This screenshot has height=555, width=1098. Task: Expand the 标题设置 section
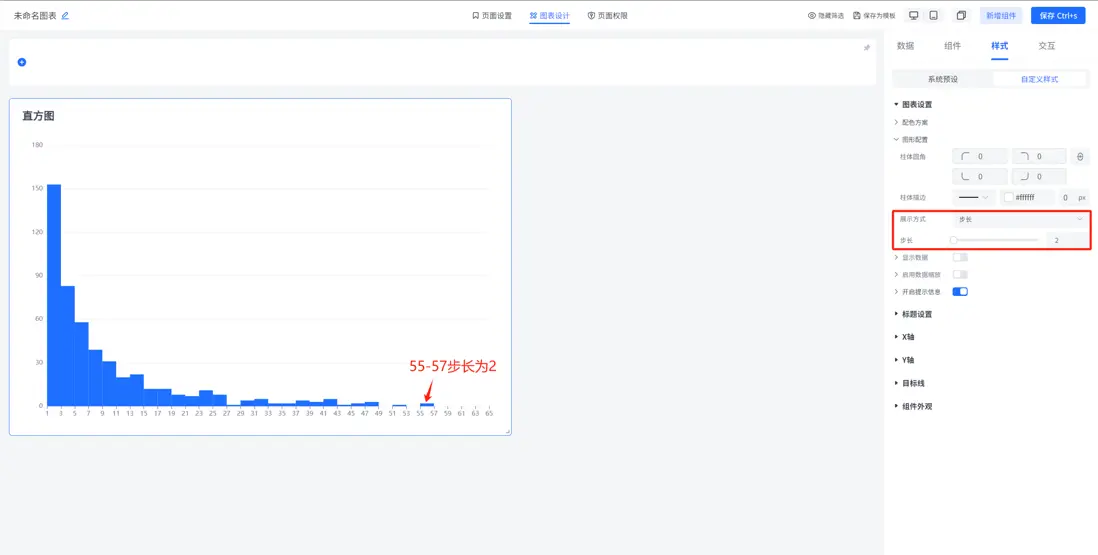pyautogui.click(x=917, y=314)
